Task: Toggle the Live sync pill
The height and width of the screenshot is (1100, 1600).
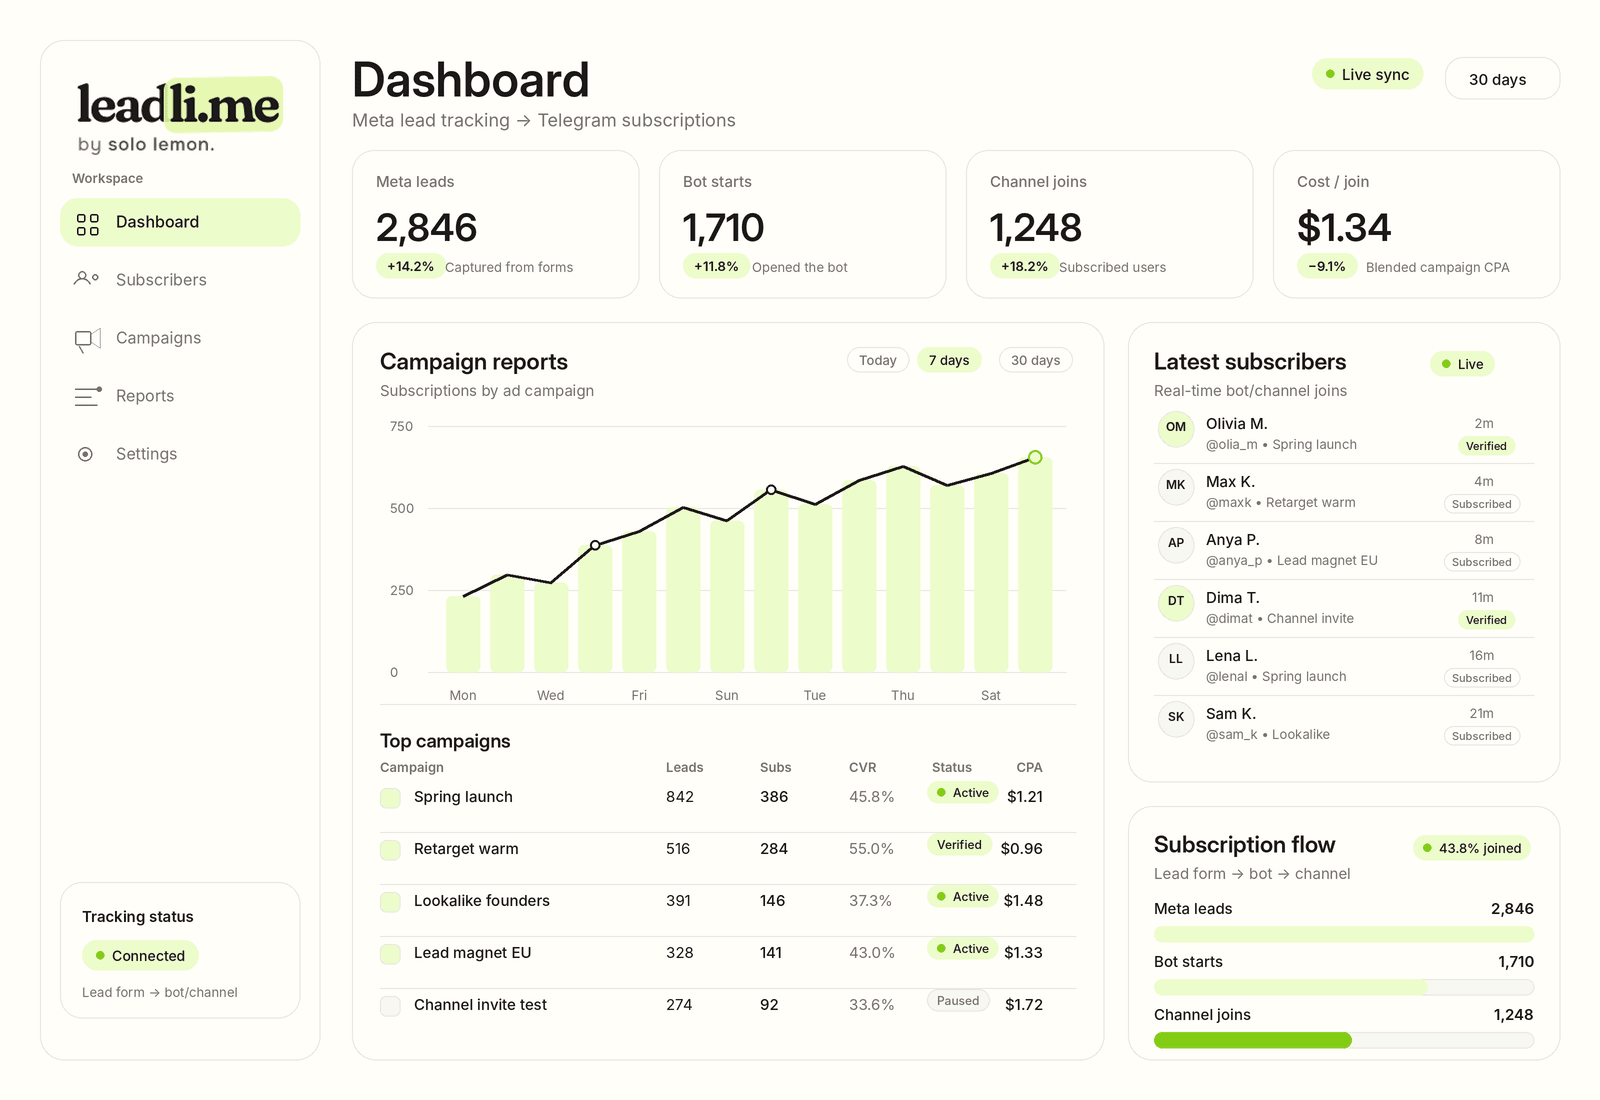Action: [x=1367, y=74]
